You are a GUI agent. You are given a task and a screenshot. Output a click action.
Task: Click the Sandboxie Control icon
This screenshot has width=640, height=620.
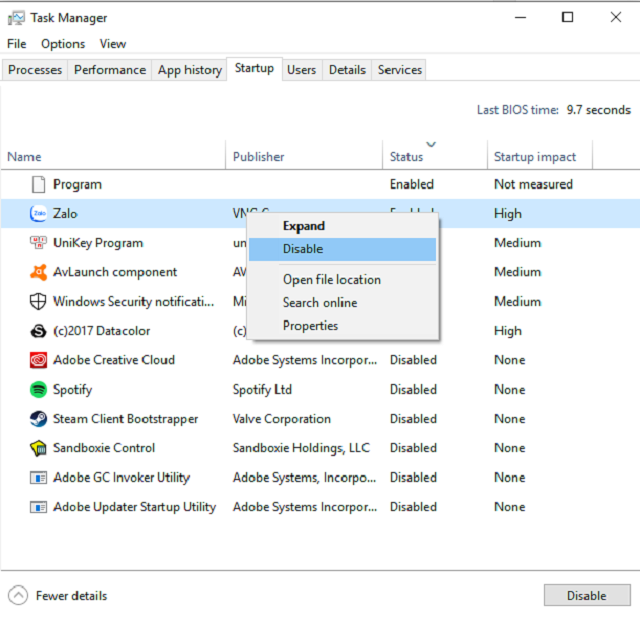coord(38,449)
